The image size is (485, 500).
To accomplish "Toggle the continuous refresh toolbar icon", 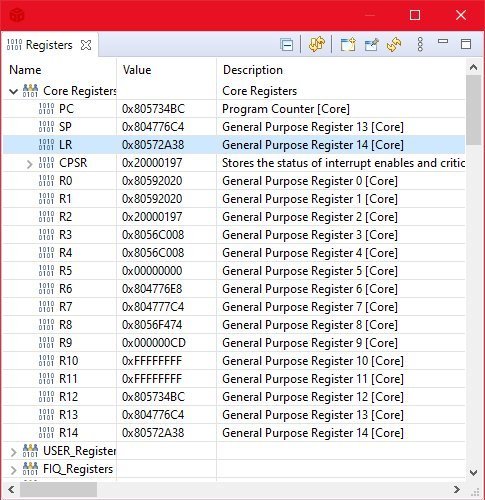I will (316, 44).
